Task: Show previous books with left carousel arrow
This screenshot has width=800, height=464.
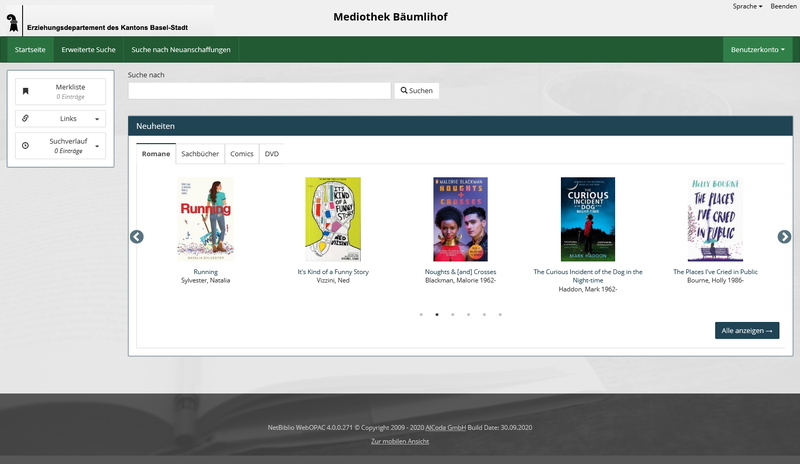Action: click(x=137, y=237)
